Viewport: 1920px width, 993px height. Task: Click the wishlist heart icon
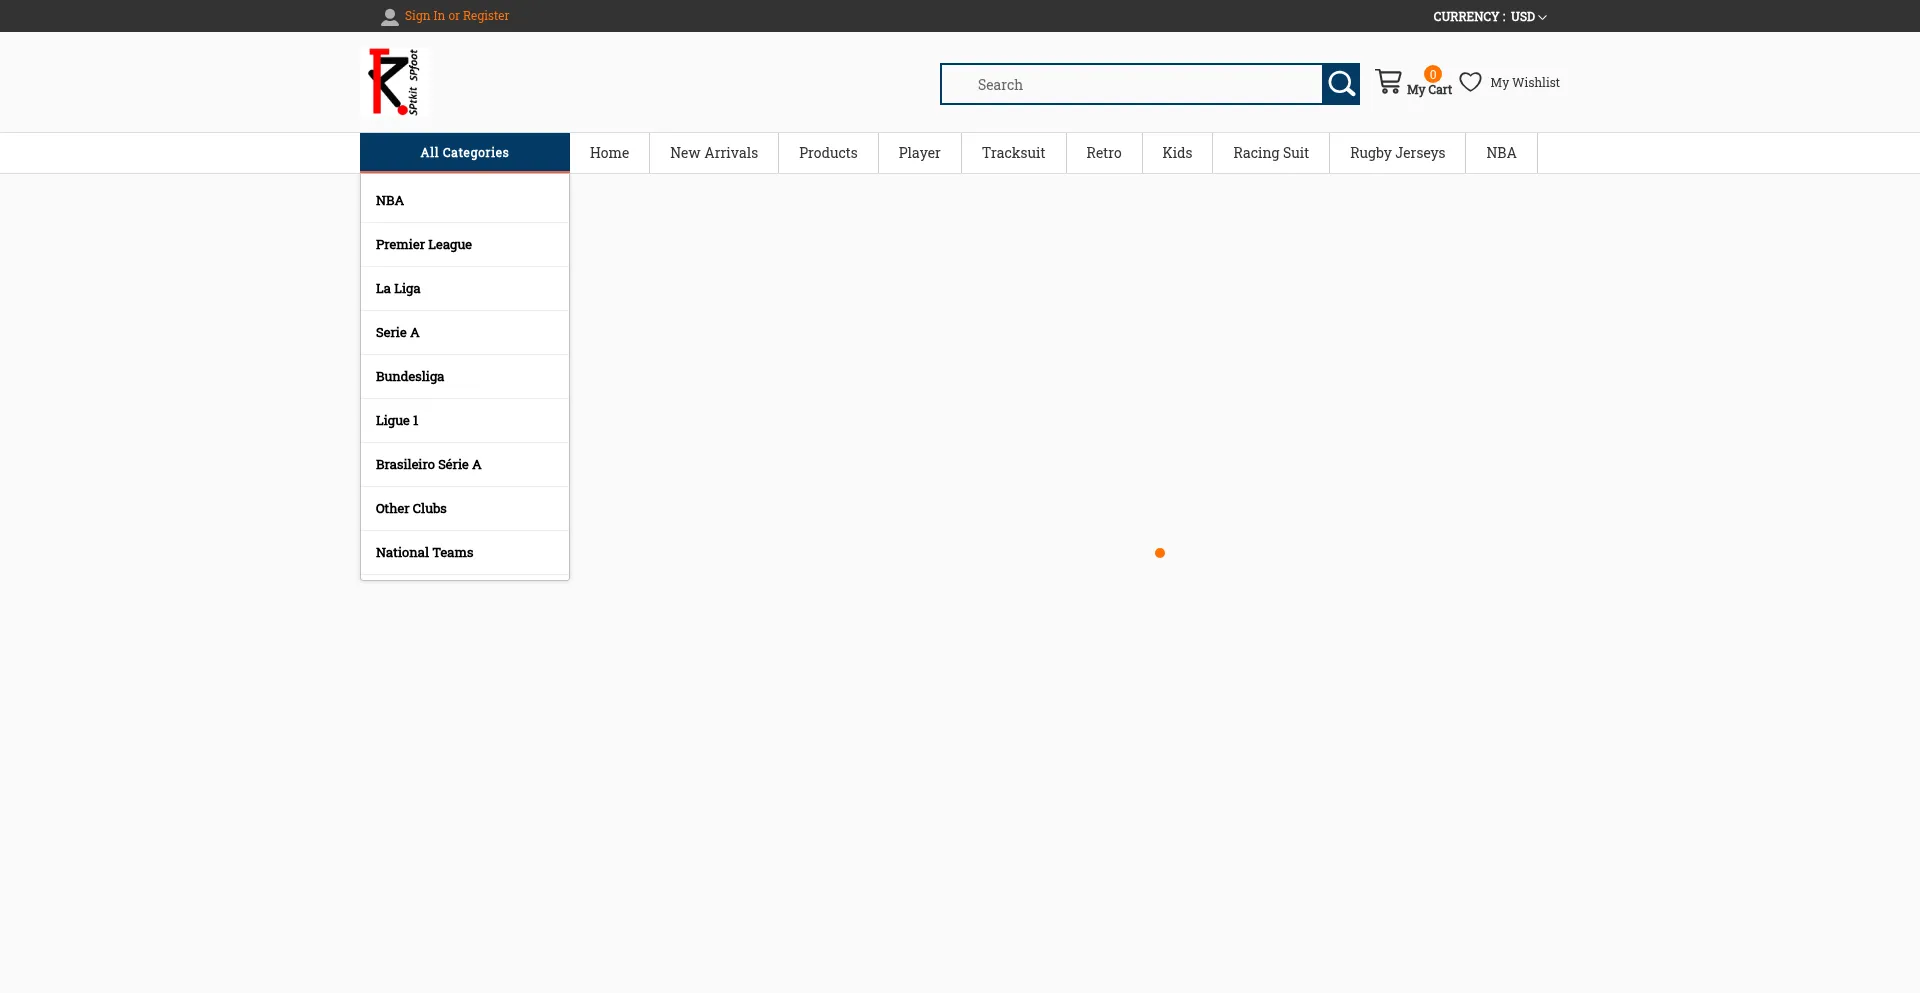coord(1470,82)
